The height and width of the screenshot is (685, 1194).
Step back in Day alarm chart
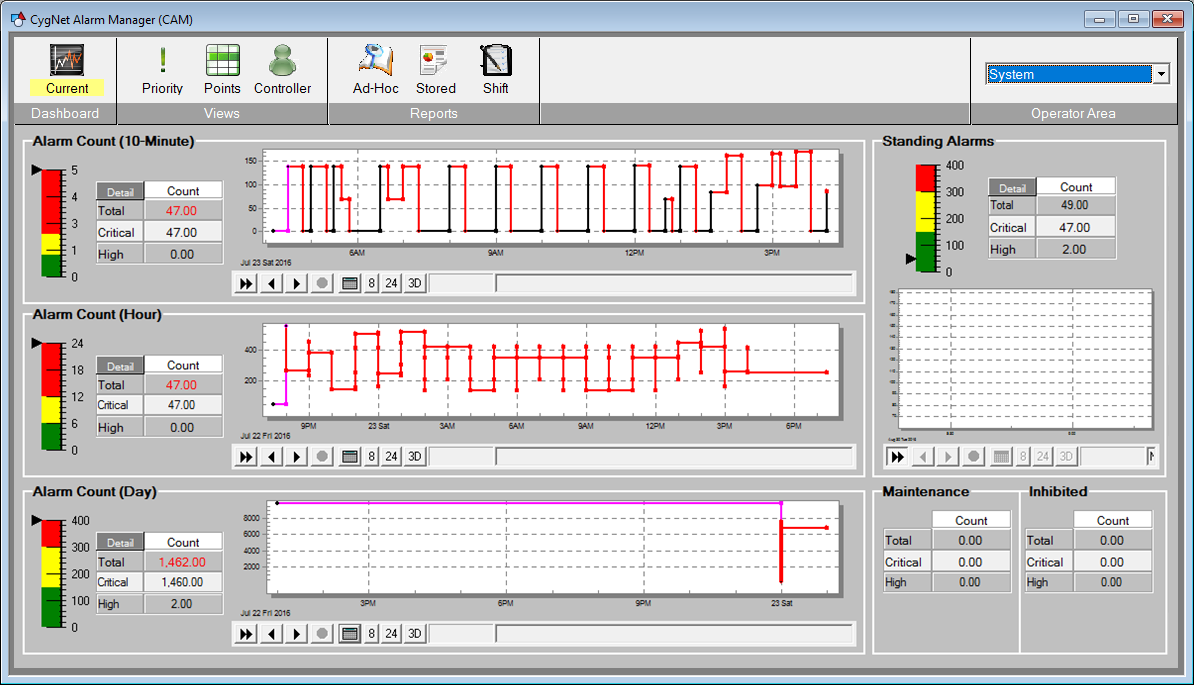[271, 633]
